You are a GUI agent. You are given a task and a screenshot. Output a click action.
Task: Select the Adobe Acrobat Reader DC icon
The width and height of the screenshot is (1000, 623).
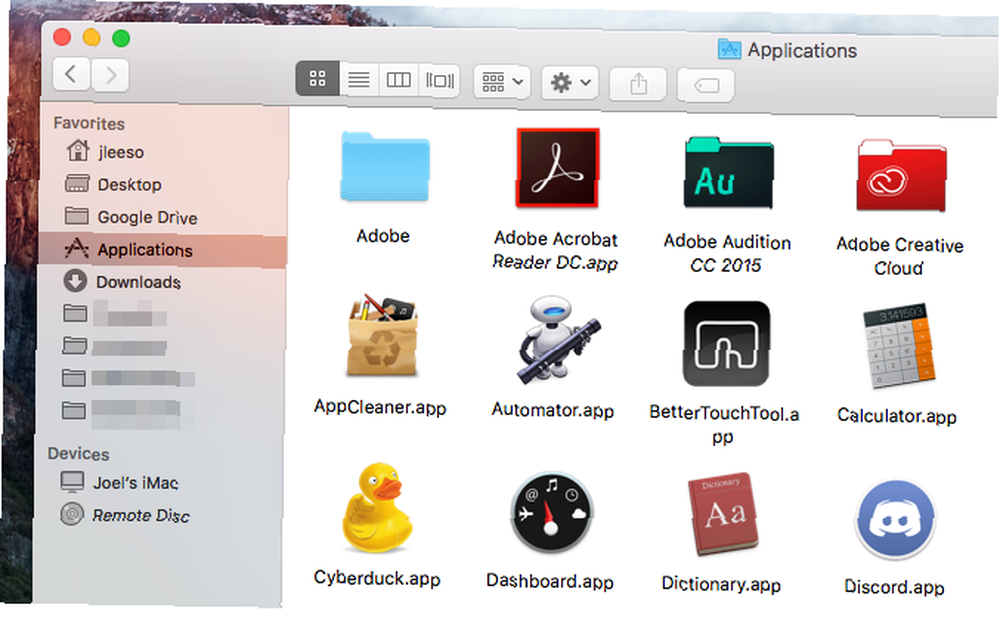click(557, 168)
